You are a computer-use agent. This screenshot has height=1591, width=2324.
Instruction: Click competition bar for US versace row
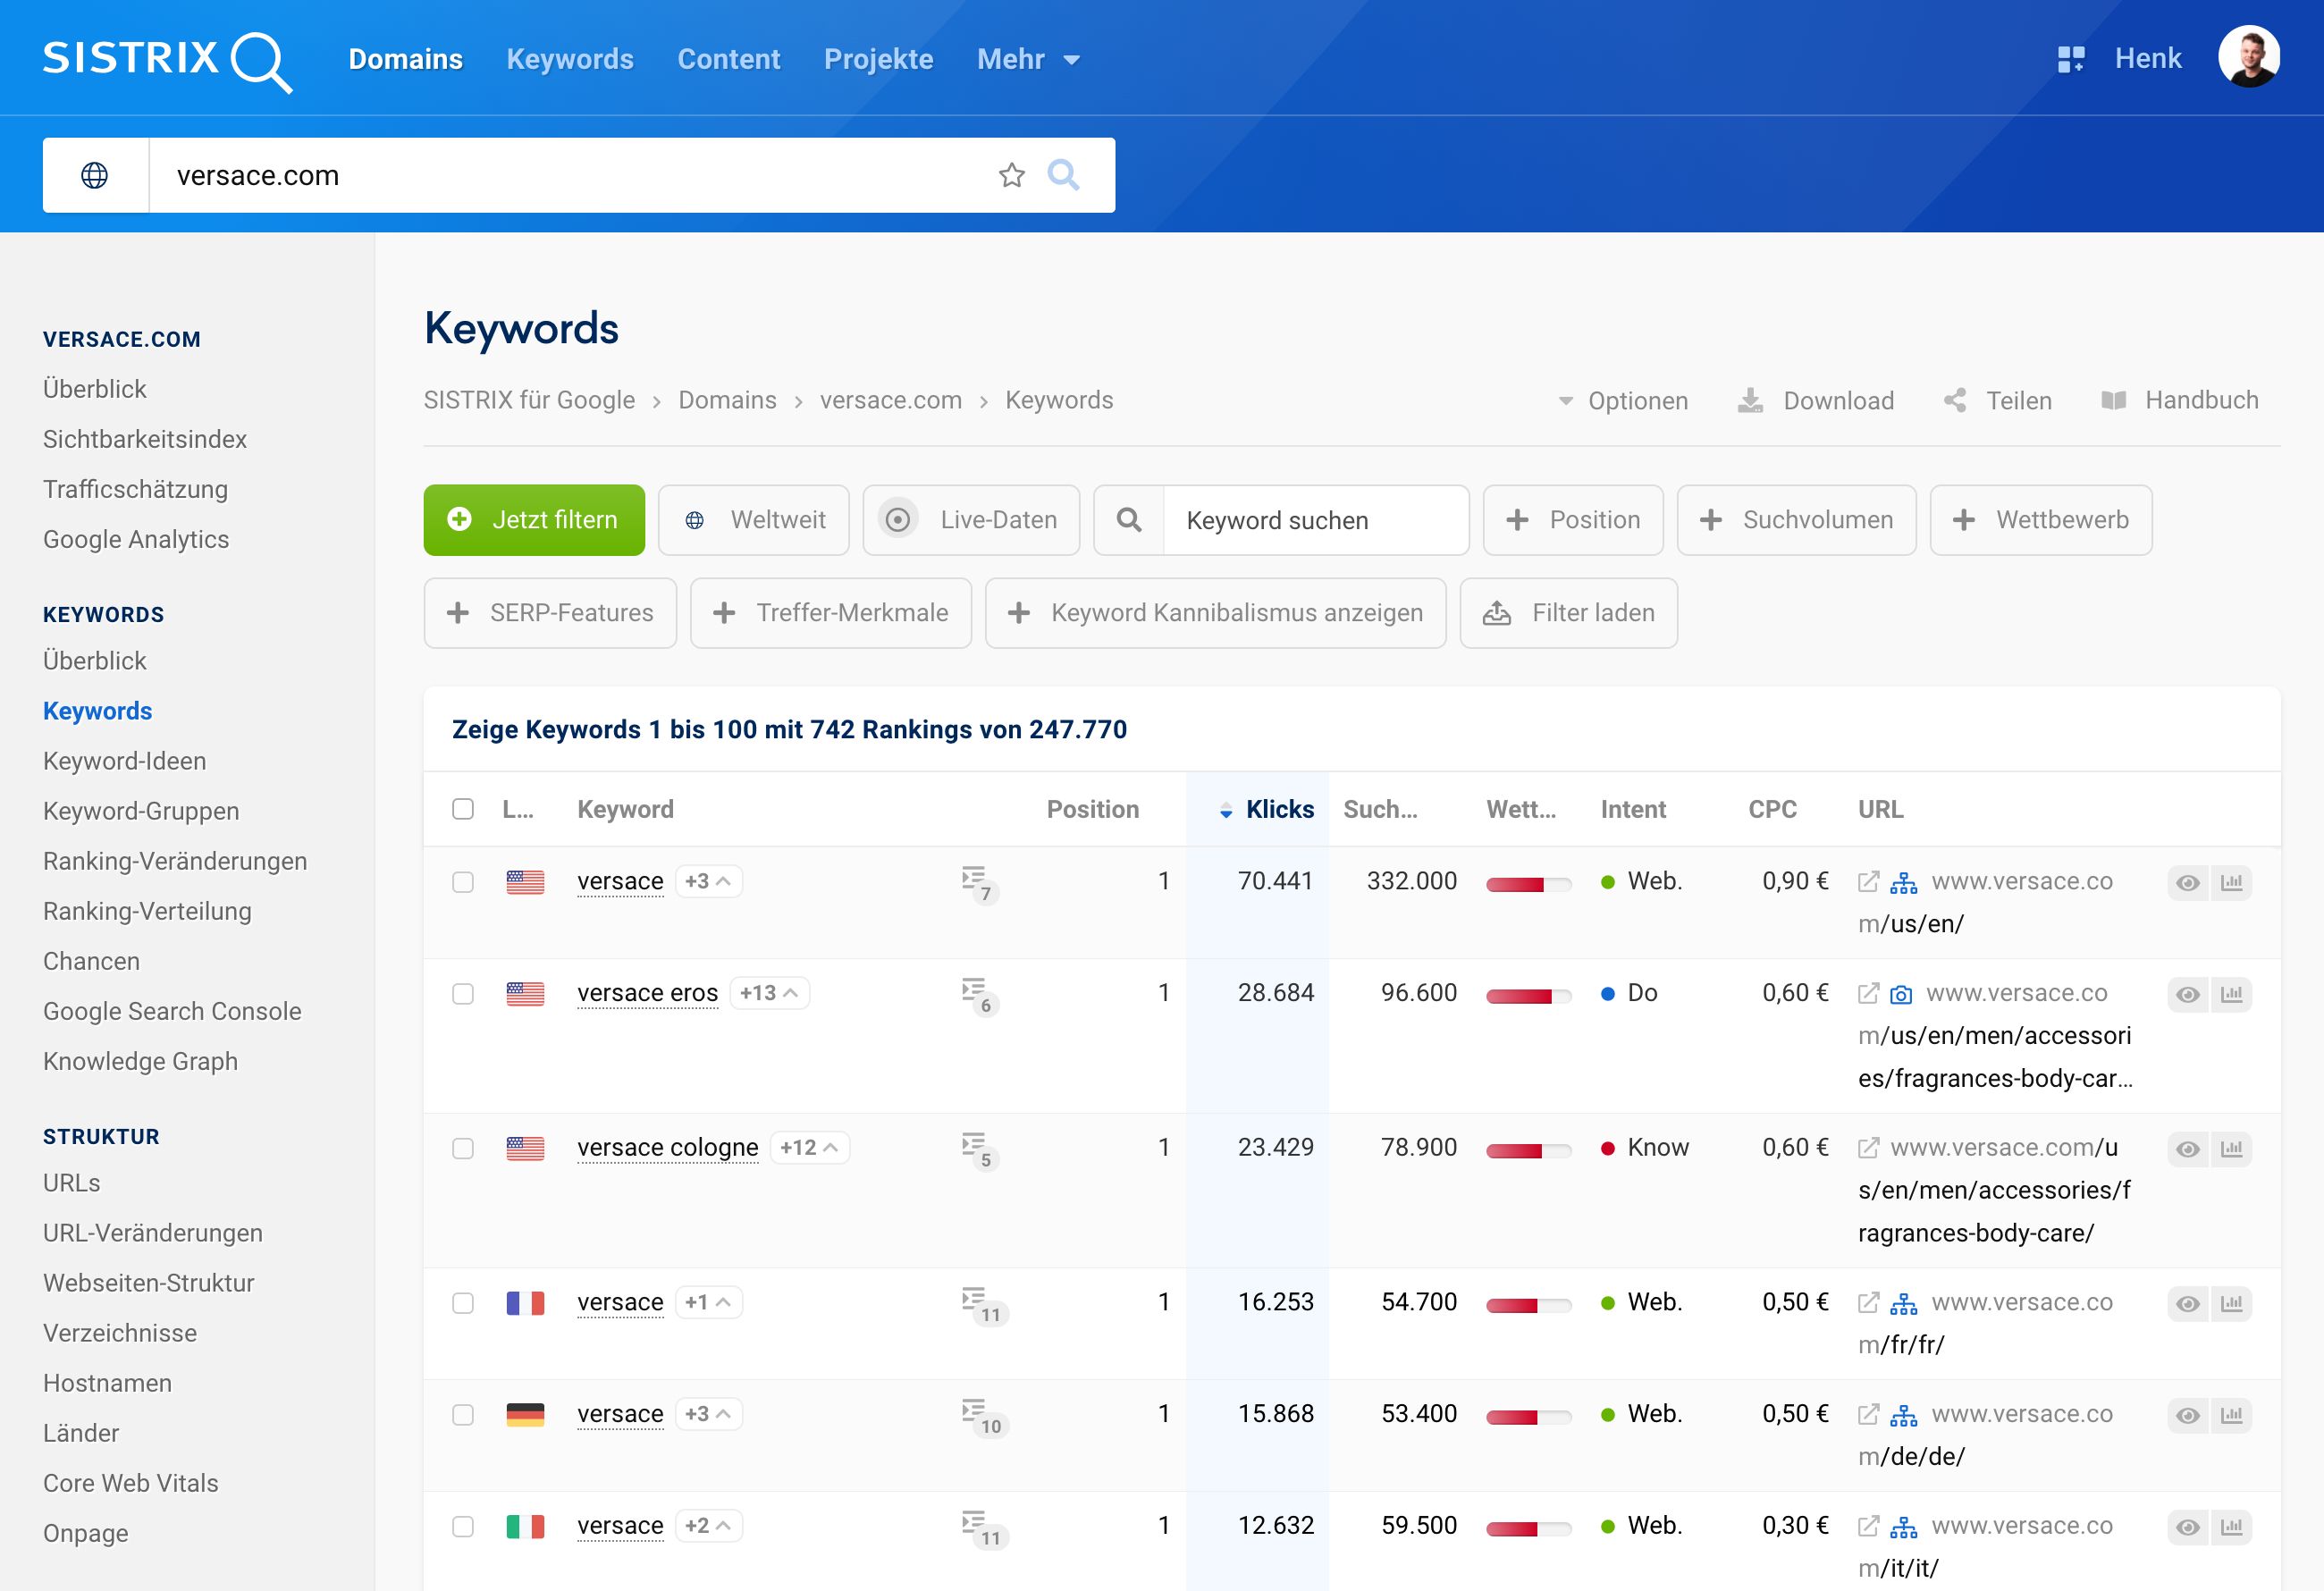[1529, 884]
